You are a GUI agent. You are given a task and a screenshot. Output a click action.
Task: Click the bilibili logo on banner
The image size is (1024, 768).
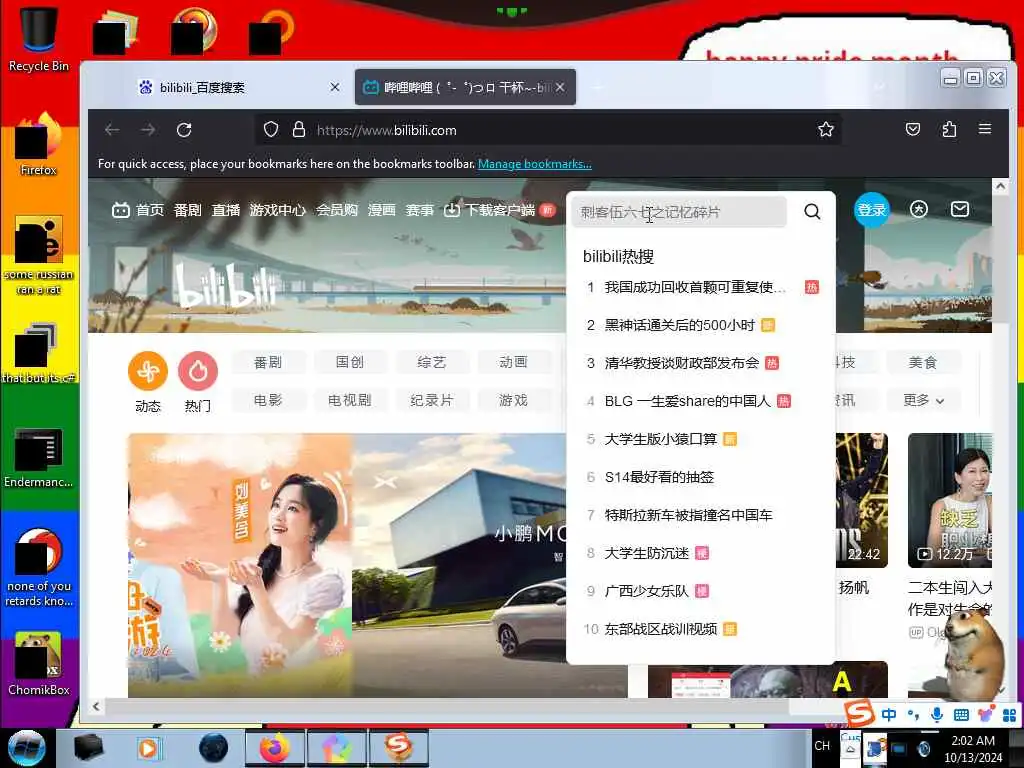pyautogui.click(x=225, y=286)
